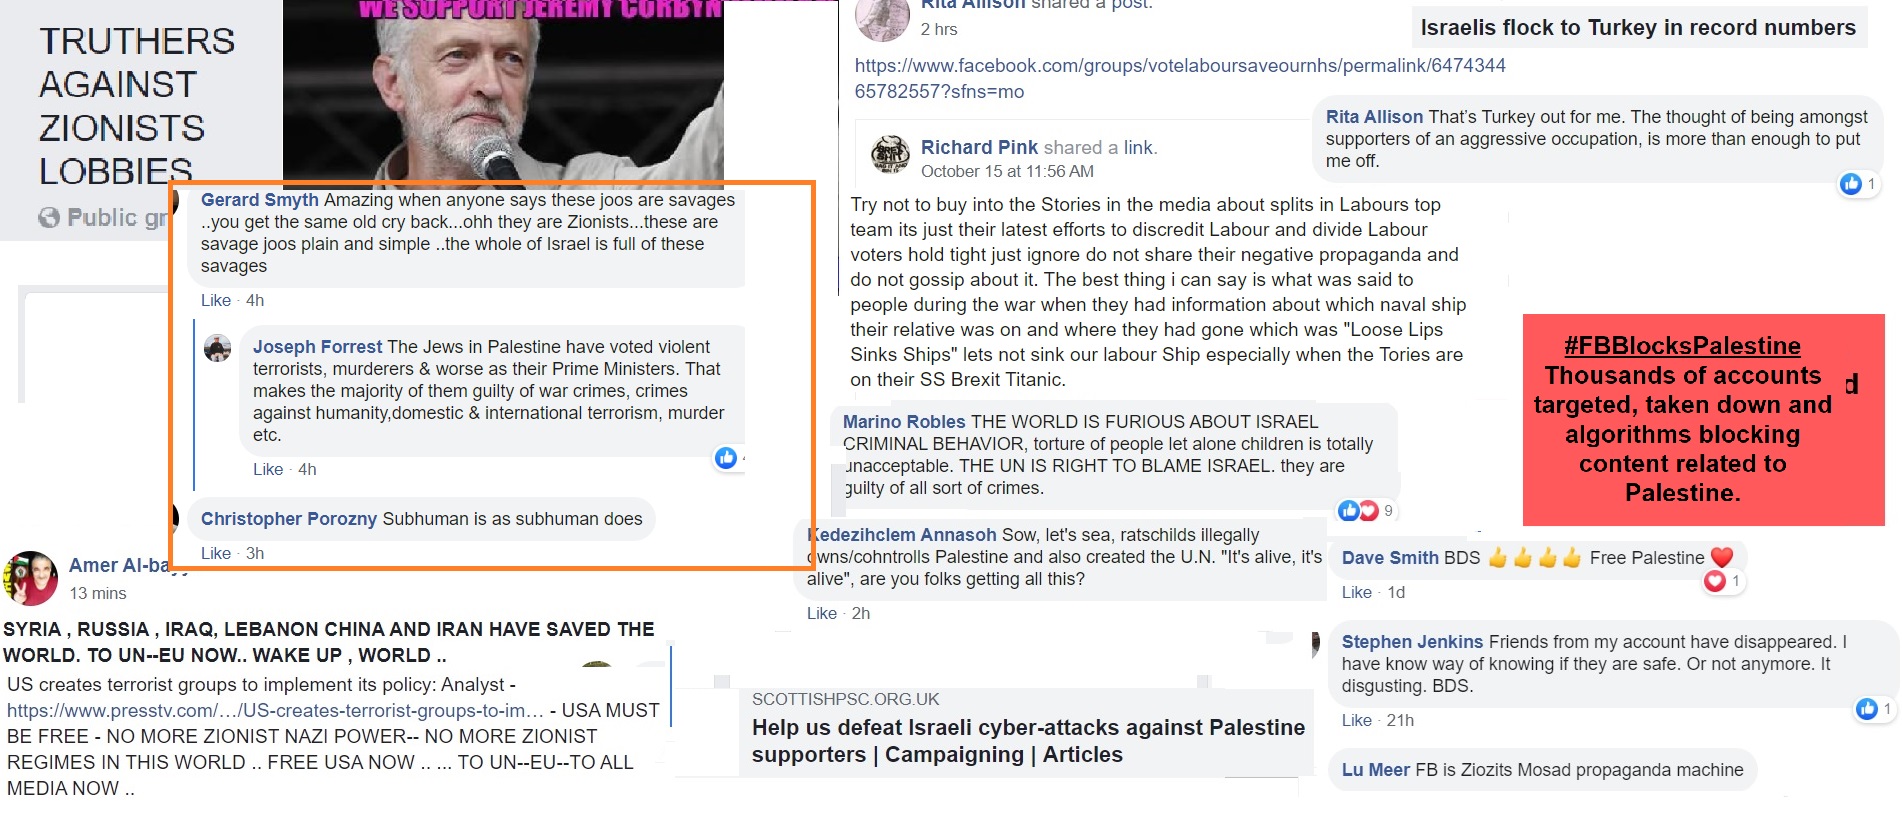Open Richard Pink's profile picture
Screen dimensions: 1902x824
[x=890, y=155]
